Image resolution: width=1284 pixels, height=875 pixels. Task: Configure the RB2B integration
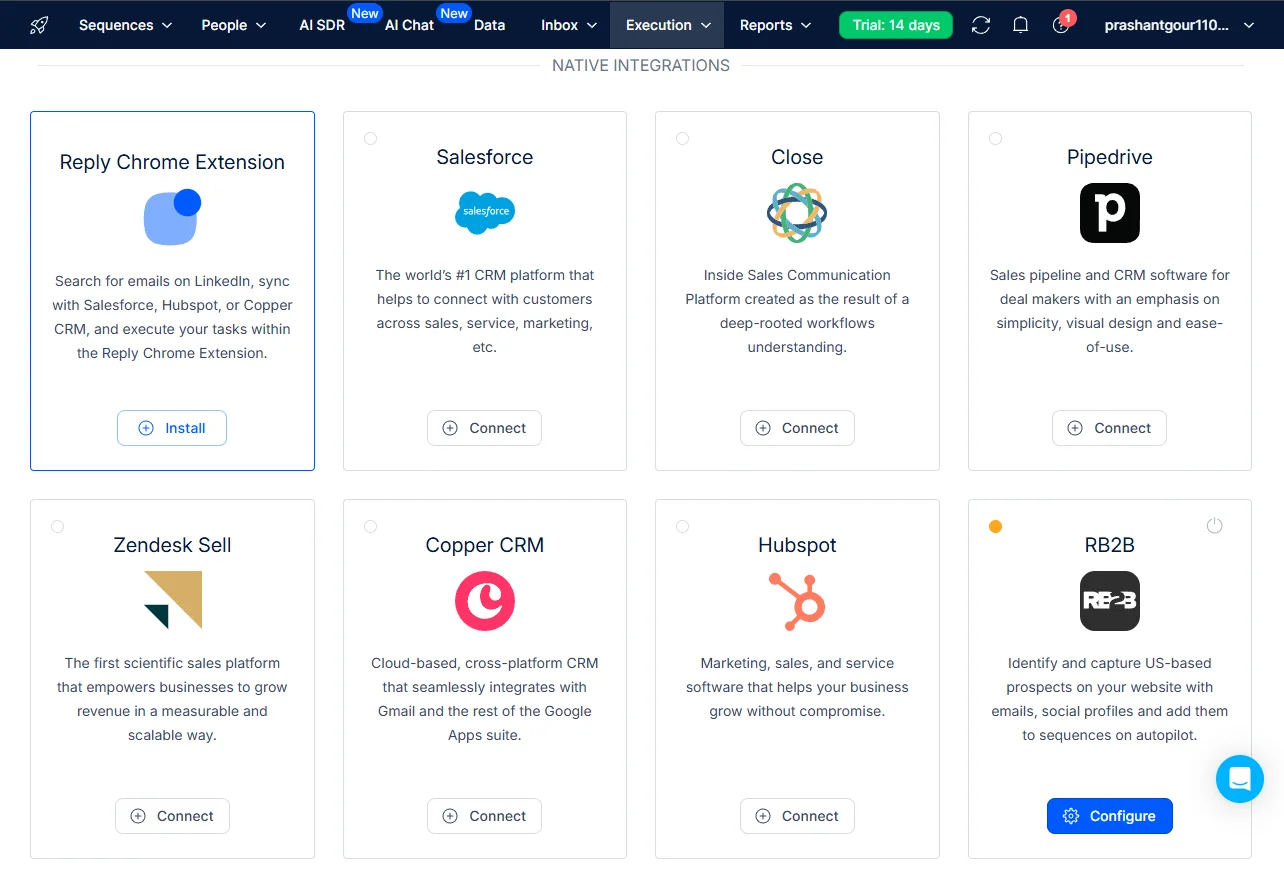click(1110, 816)
